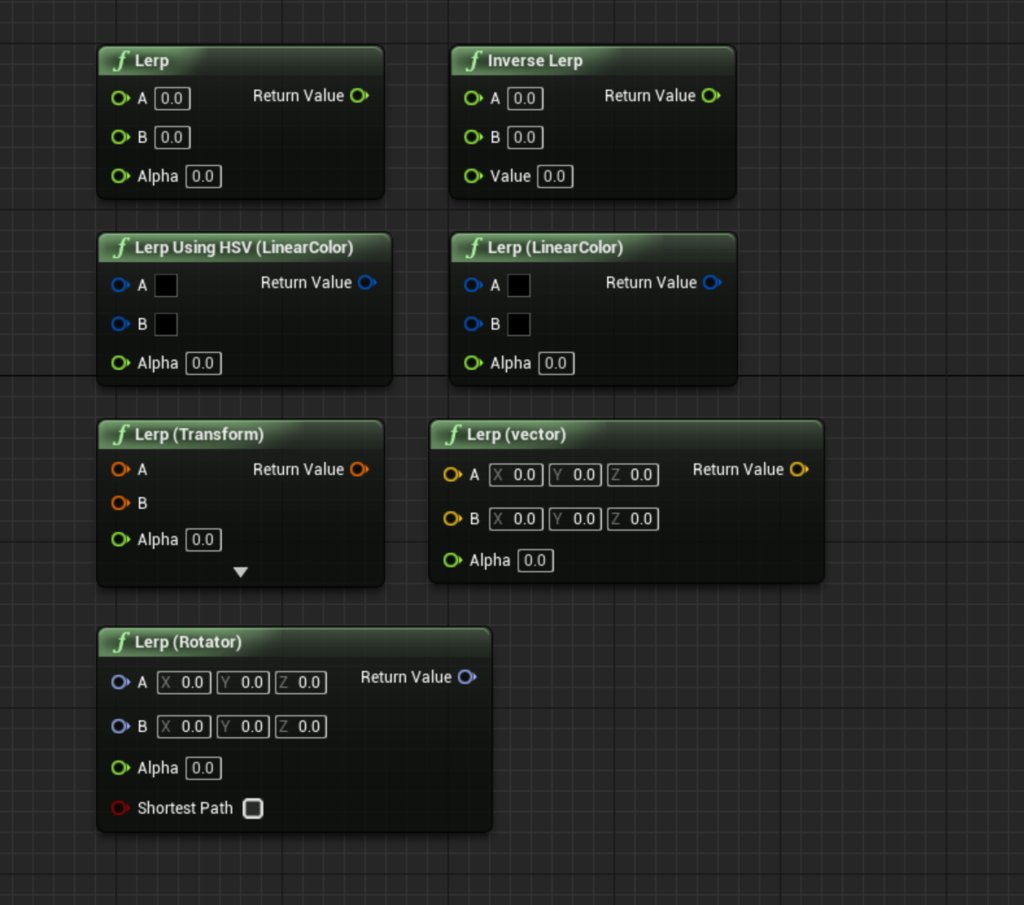Click the X field of input A on Lerp (vector)

(x=515, y=474)
